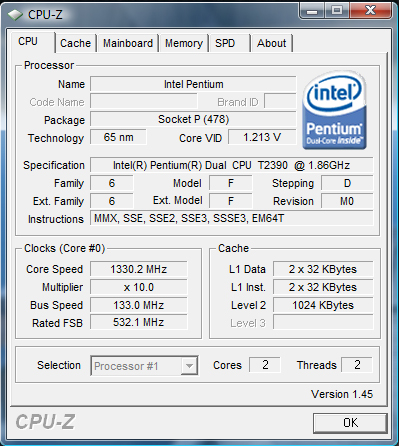
Task: Click the Rated FSB value 532.1 MHz
Action: tap(139, 322)
